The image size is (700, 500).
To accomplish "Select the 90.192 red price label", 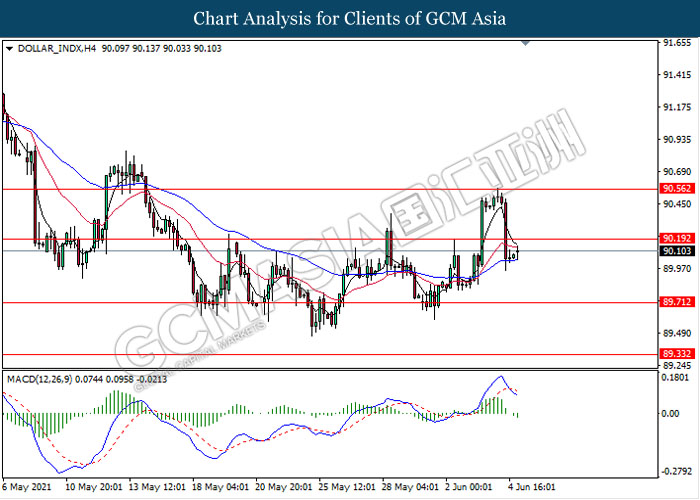I will (677, 238).
